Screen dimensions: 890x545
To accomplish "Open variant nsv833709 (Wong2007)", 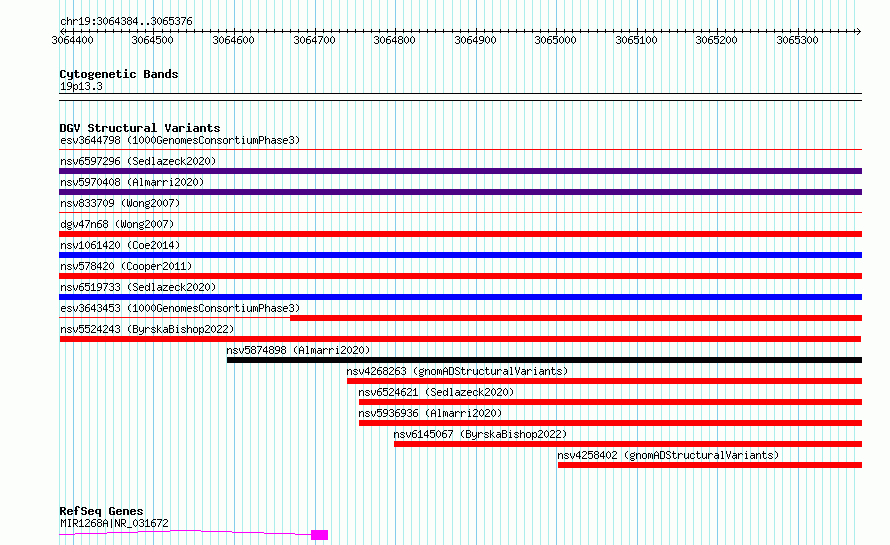I will [120, 203].
